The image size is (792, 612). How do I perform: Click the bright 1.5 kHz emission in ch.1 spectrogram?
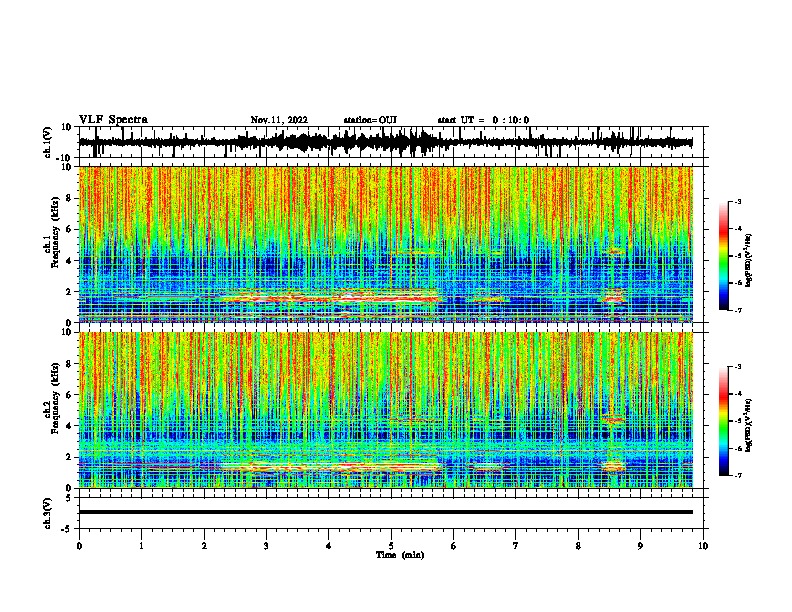pyautogui.click(x=331, y=297)
